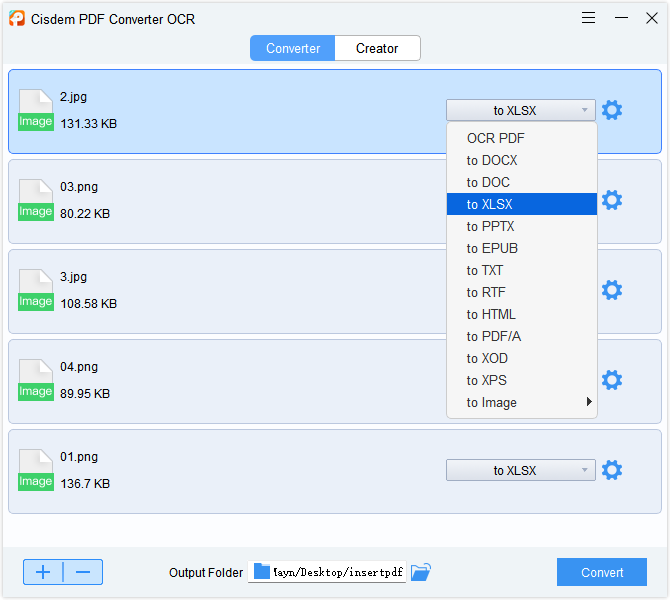Image resolution: width=670 pixels, height=600 pixels.
Task: Click the 136.7 KB file size
Action: [x=85, y=483]
